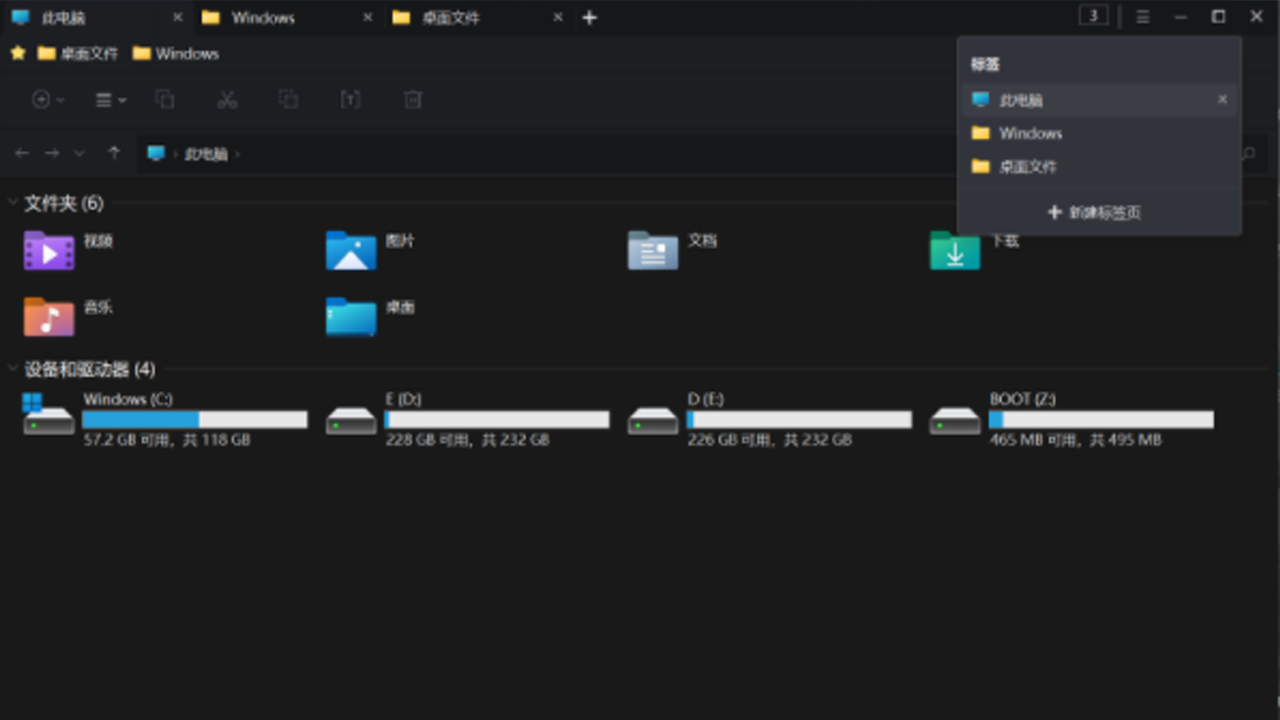The width and height of the screenshot is (1280, 720).
Task: Close the 此电脑 entry in tabs popup
Action: coord(1222,100)
